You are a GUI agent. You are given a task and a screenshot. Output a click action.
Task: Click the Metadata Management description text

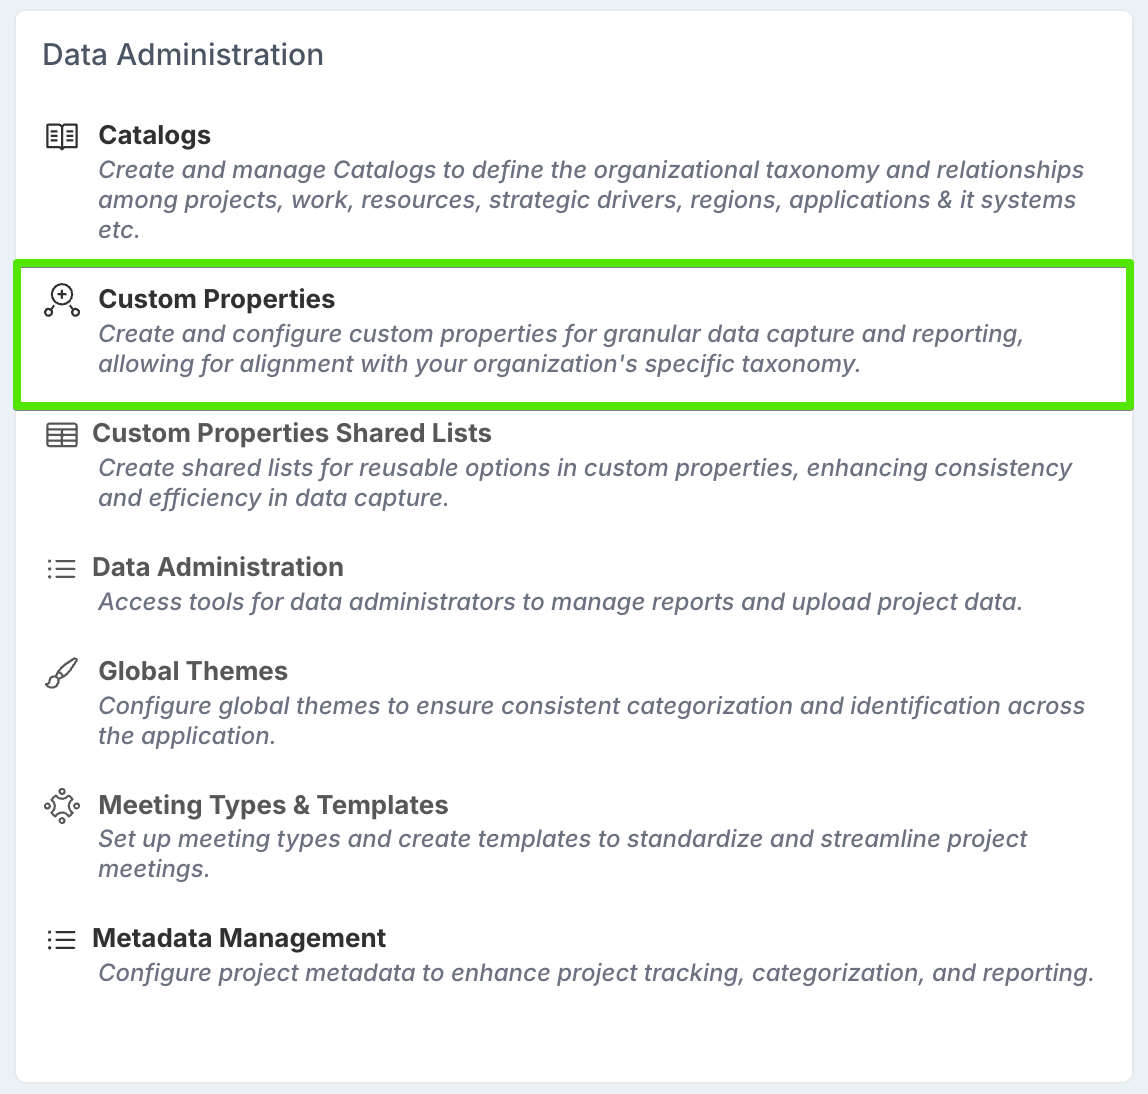point(596,973)
